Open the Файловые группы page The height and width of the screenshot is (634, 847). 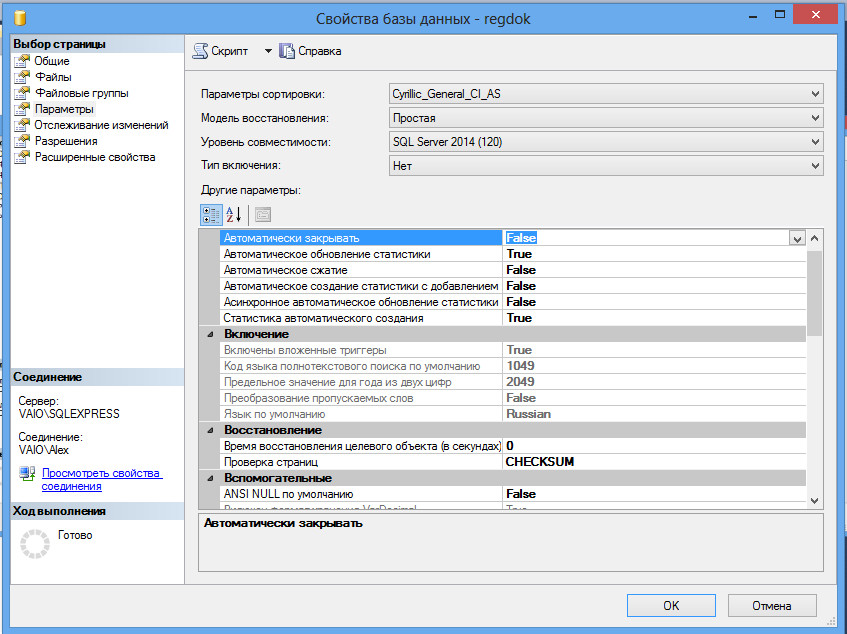click(x=81, y=93)
